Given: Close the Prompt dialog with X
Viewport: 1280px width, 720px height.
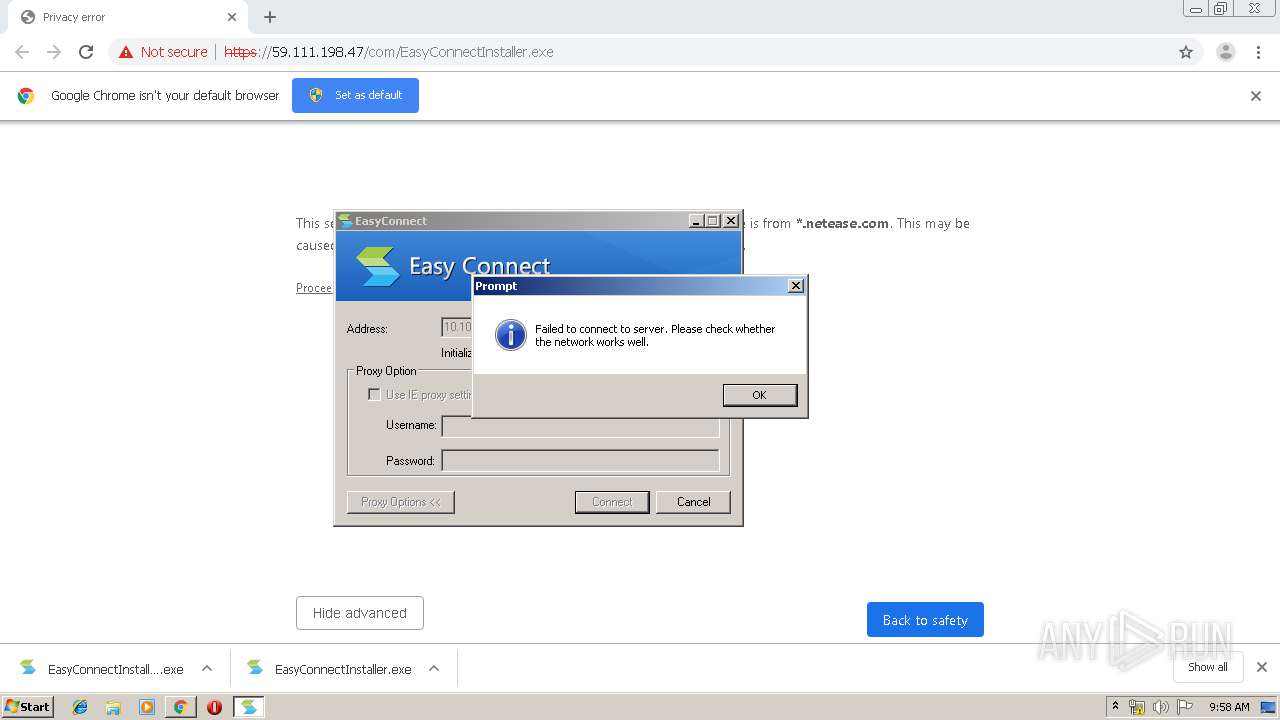Looking at the screenshot, I should 796,286.
